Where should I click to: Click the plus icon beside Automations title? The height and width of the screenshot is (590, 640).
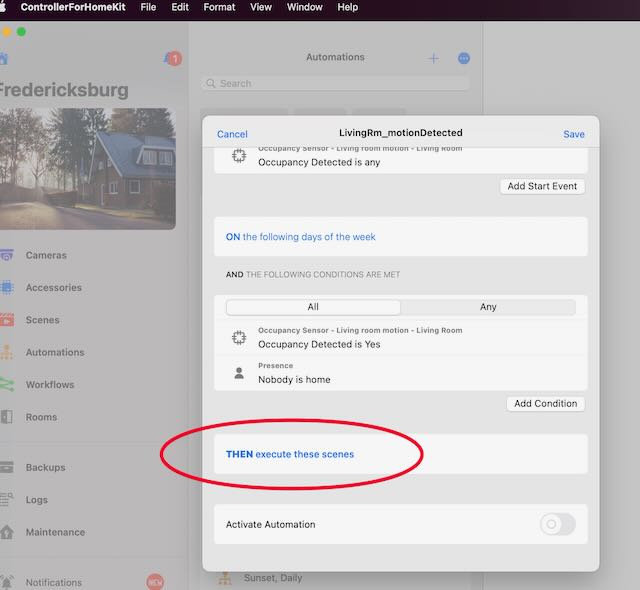tap(433, 58)
